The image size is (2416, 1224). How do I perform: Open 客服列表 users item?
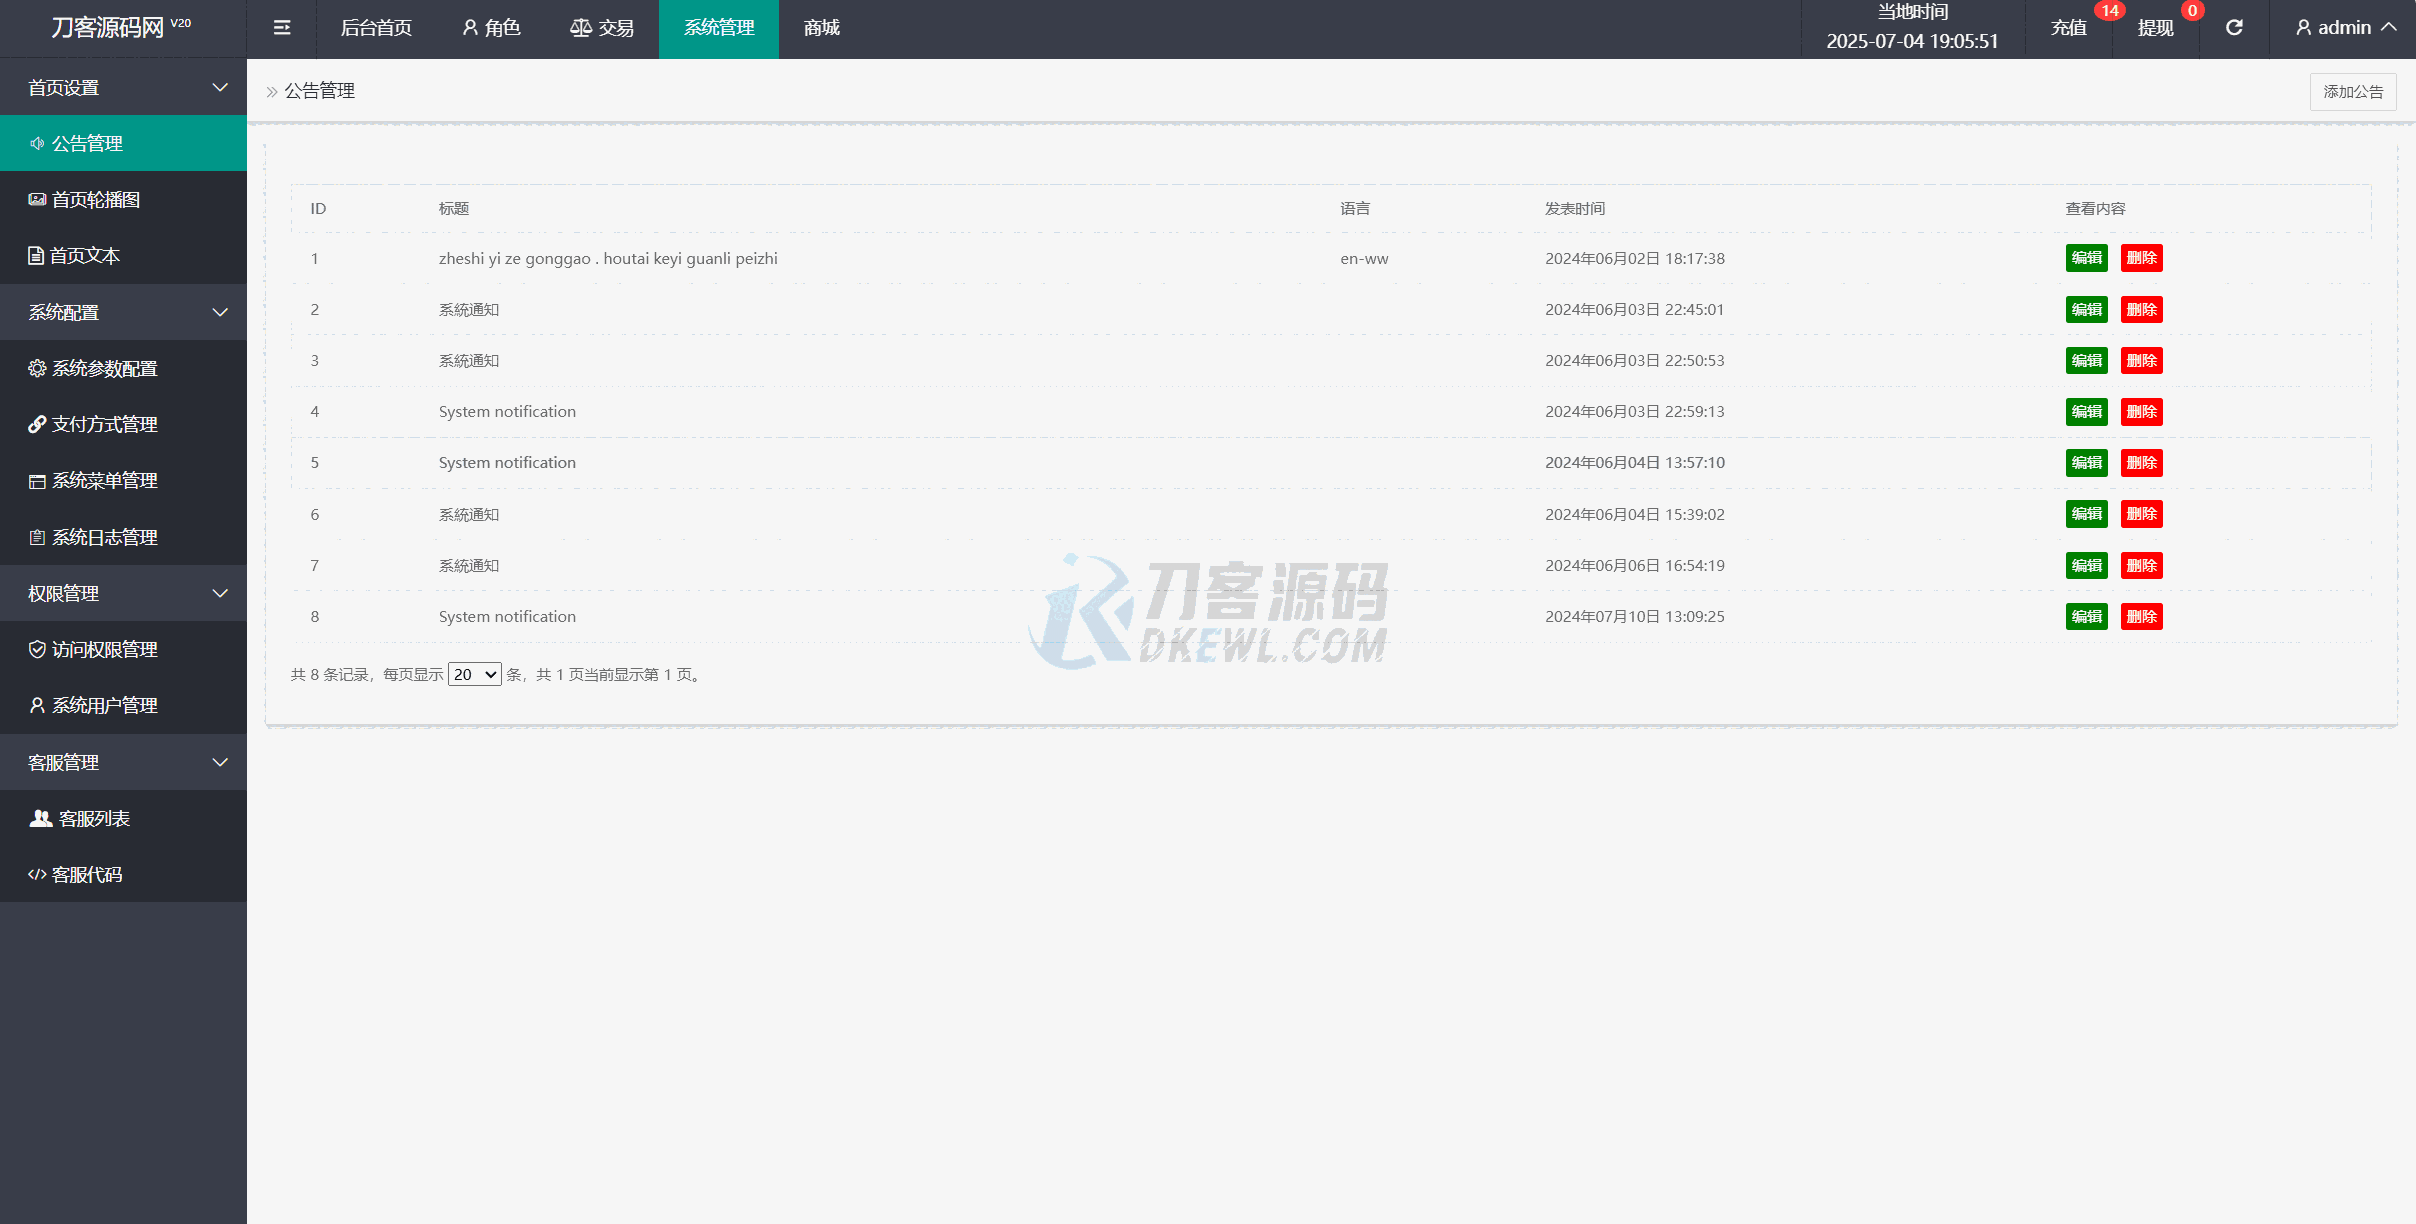(93, 819)
